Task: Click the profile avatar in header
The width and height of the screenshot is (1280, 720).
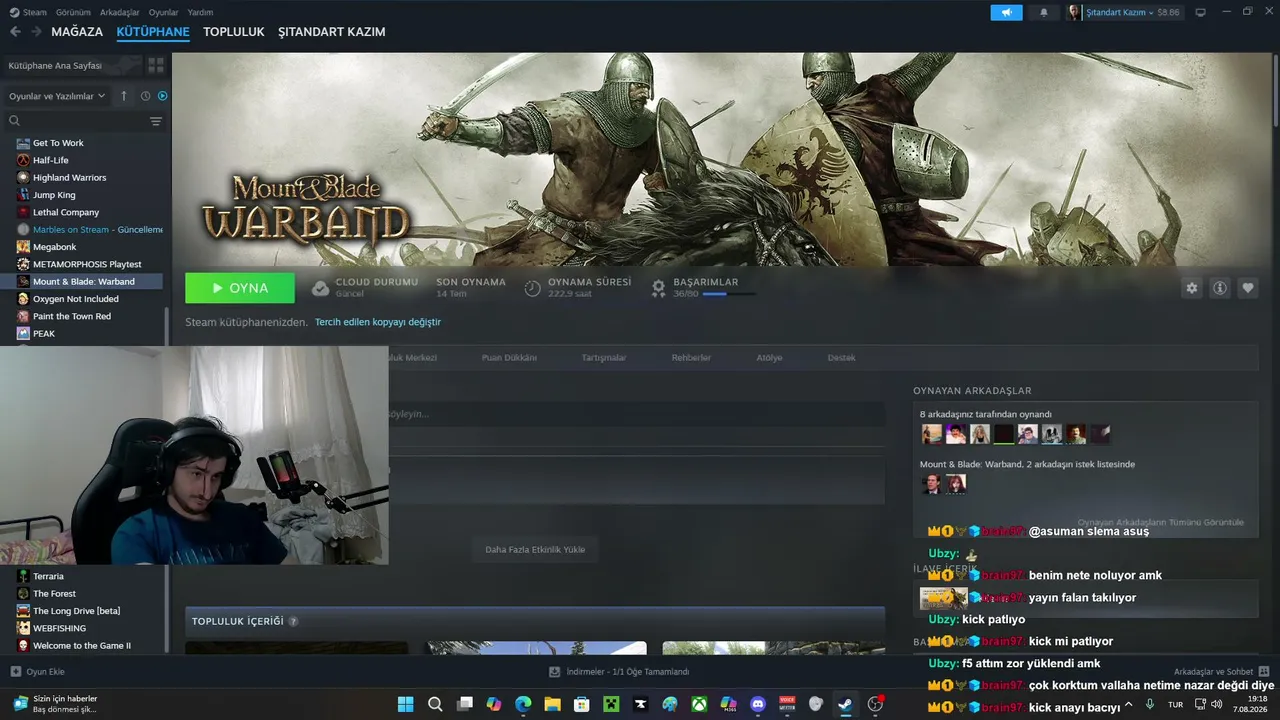Action: click(1074, 12)
